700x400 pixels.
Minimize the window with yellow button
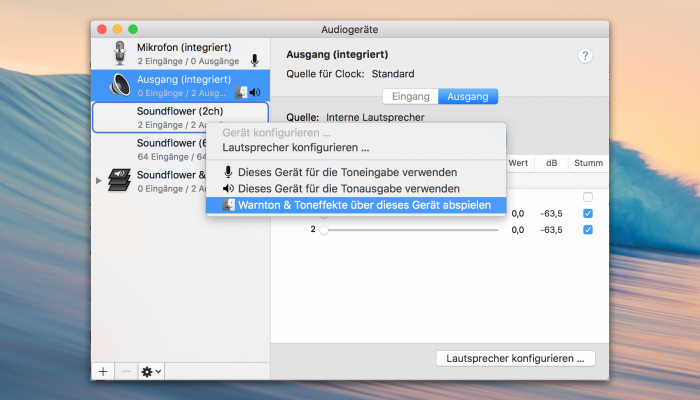(x=117, y=29)
